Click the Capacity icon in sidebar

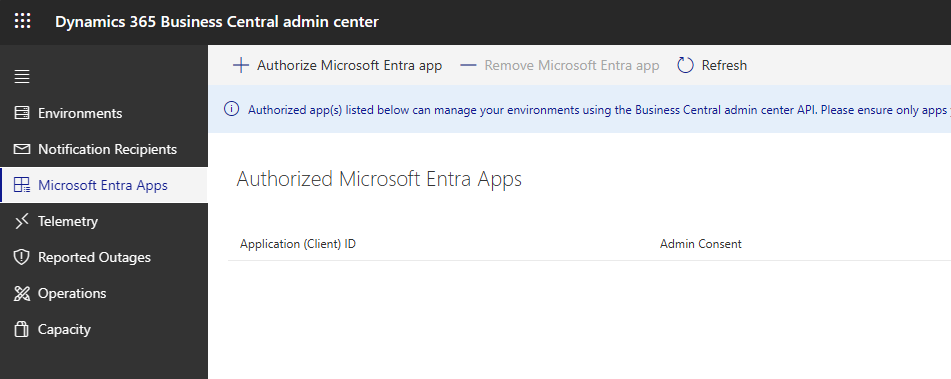pyautogui.click(x=22, y=329)
